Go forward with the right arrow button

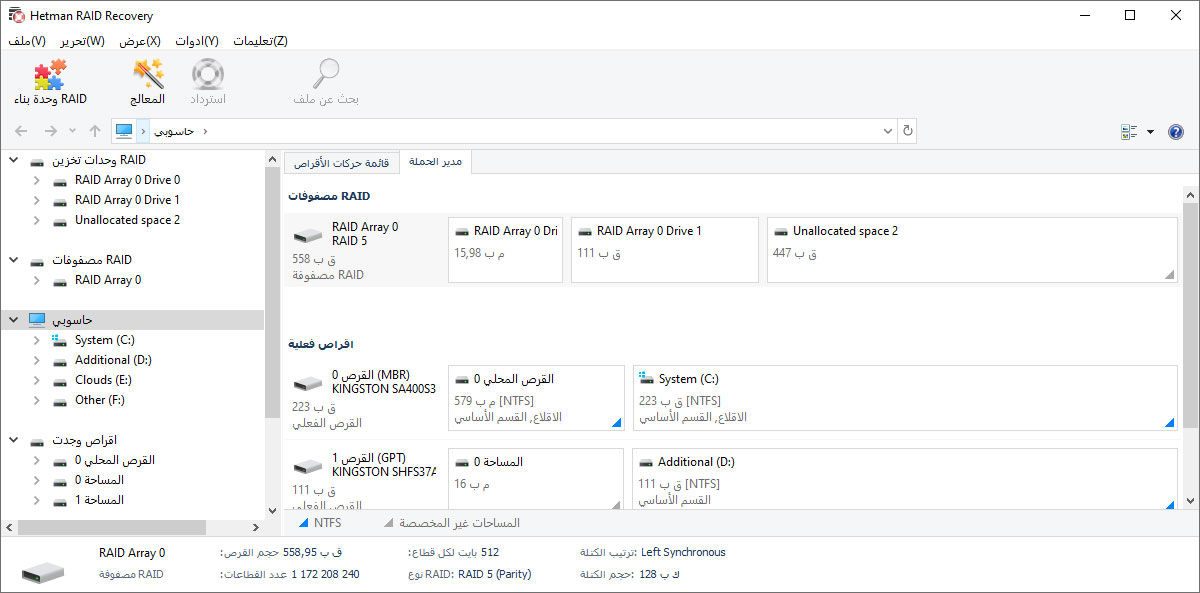50,131
